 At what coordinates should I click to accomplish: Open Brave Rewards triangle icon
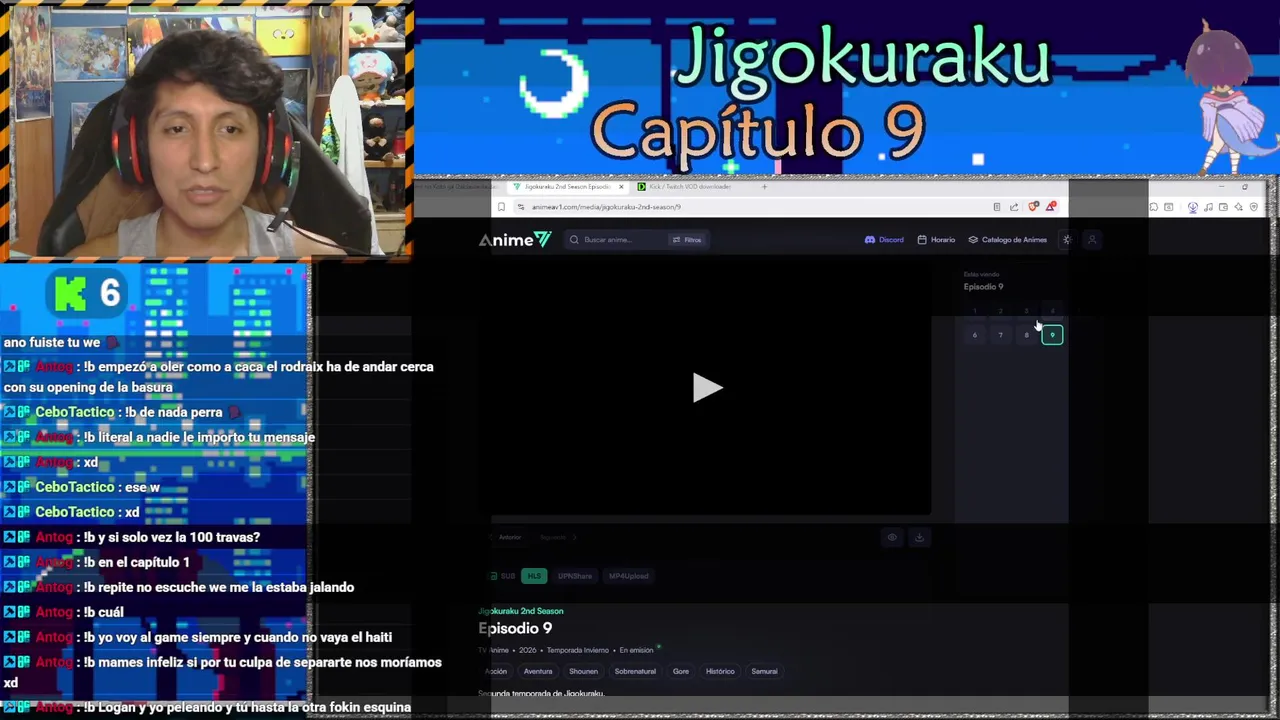click(1050, 207)
